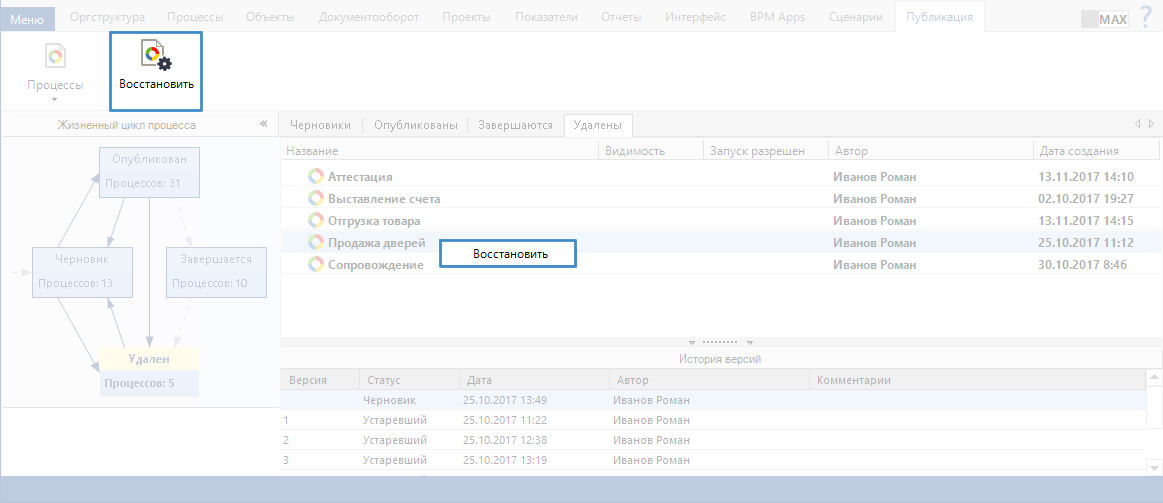Click the icon beside Аттестация process
The width and height of the screenshot is (1163, 503).
[x=316, y=177]
